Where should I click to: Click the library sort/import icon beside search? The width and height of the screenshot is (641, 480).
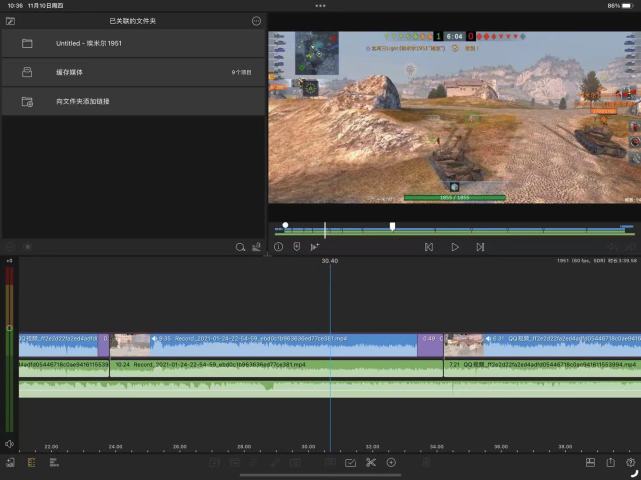point(256,247)
